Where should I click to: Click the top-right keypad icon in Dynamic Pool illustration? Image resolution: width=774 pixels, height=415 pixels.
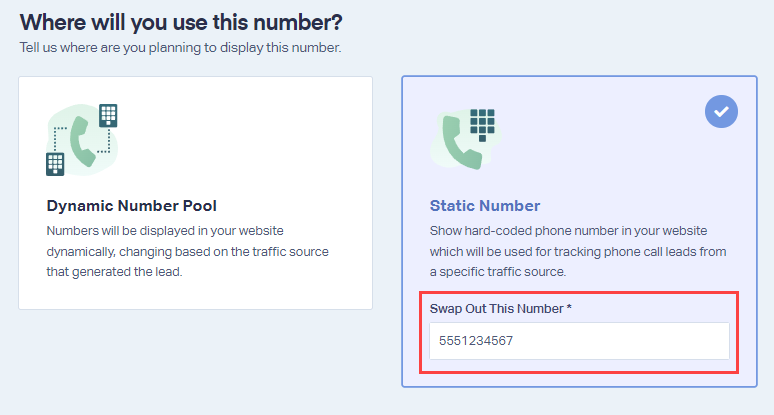(108, 115)
